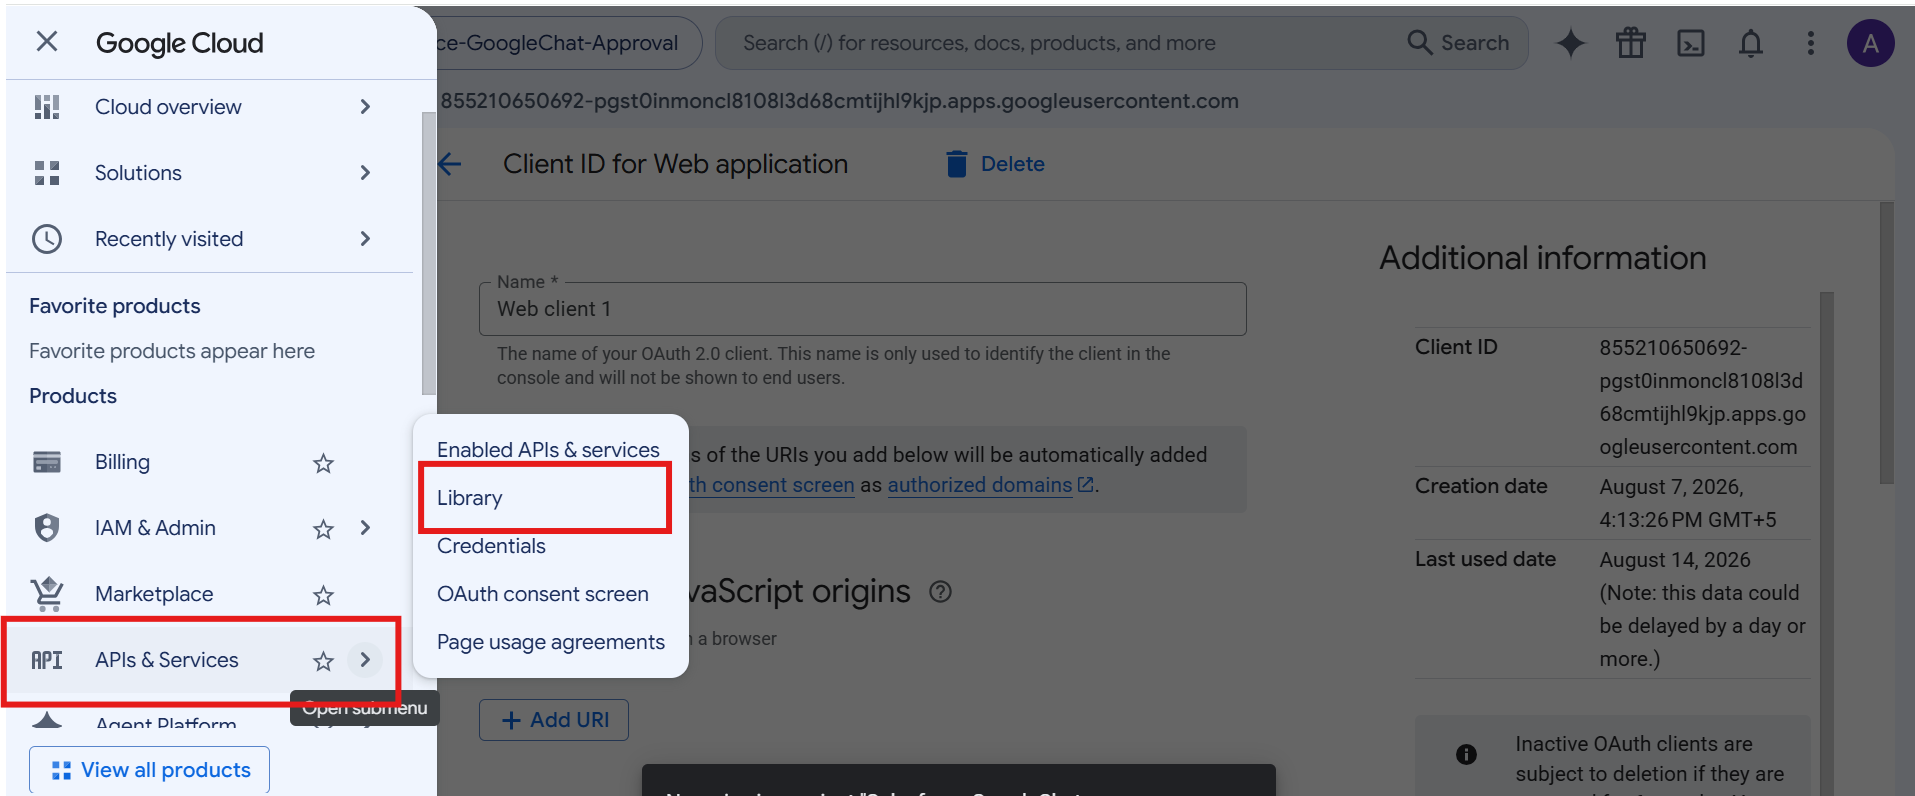Expand the Solutions submenu chevron
Viewport: 1915px width, 796px height.
tap(365, 173)
